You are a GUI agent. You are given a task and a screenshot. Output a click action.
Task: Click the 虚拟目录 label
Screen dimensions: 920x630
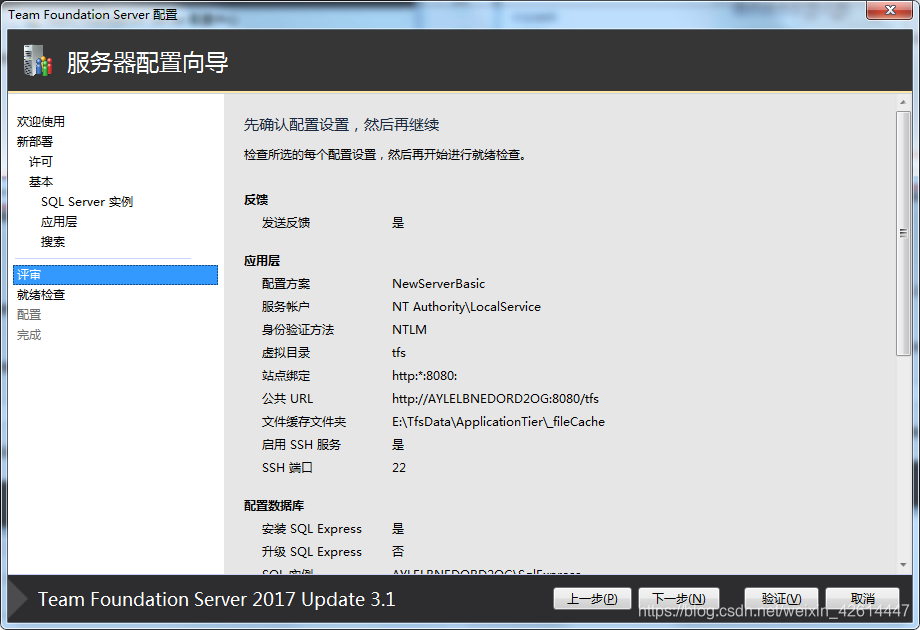pyautogui.click(x=286, y=353)
